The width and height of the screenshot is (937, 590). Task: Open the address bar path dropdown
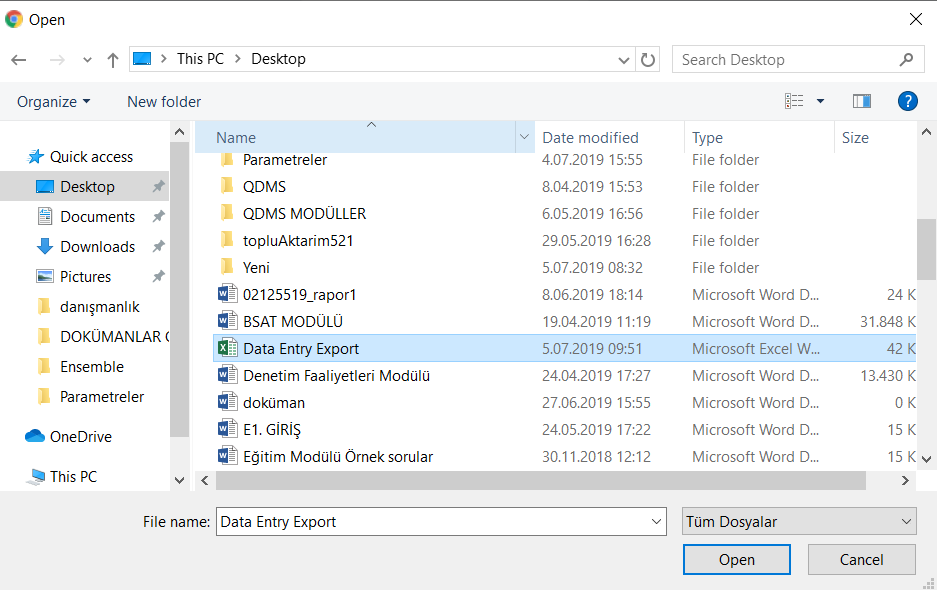[622, 60]
